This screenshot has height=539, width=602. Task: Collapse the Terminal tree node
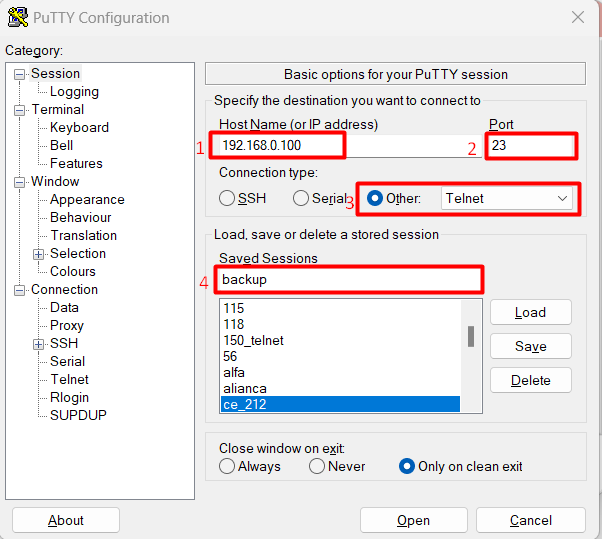19,110
